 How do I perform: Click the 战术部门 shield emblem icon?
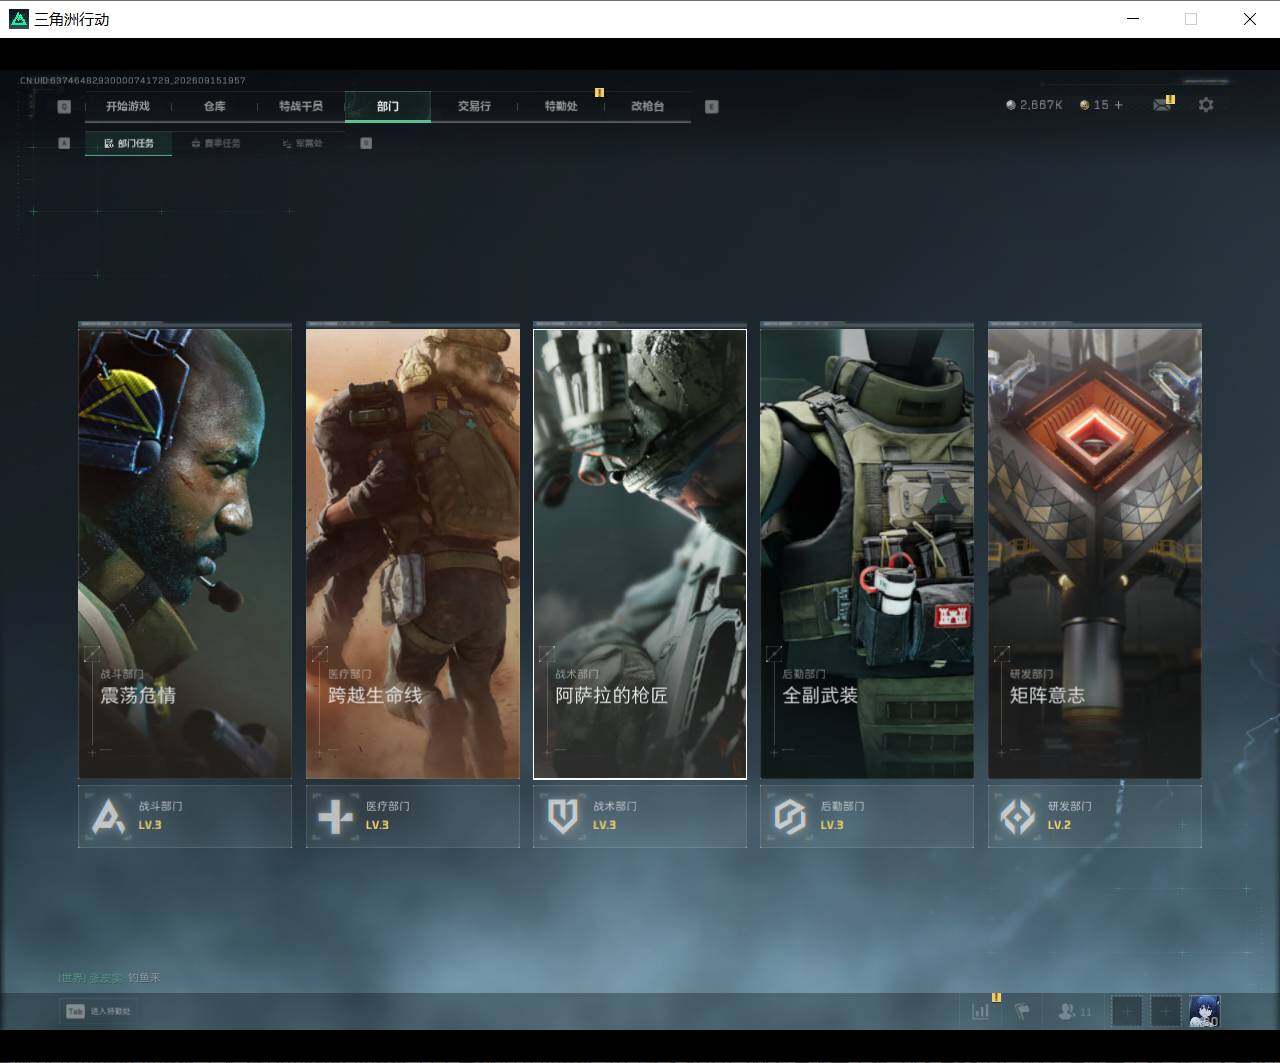[x=563, y=816]
